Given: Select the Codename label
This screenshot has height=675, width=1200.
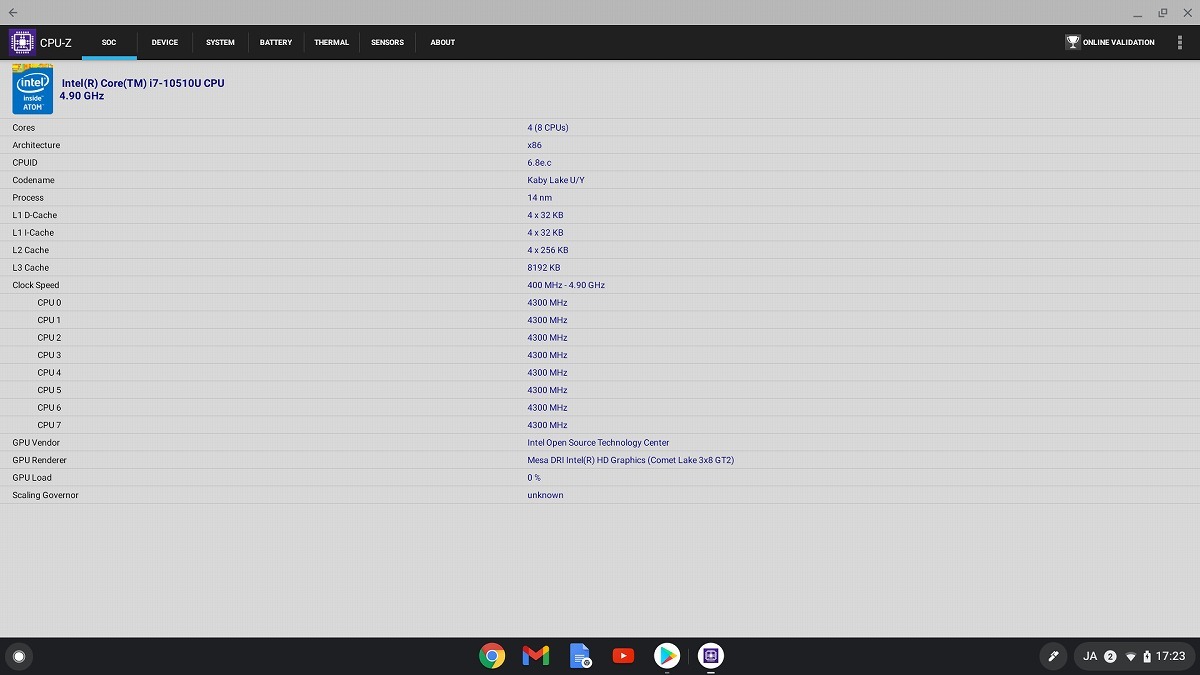Looking at the screenshot, I should click(x=34, y=180).
